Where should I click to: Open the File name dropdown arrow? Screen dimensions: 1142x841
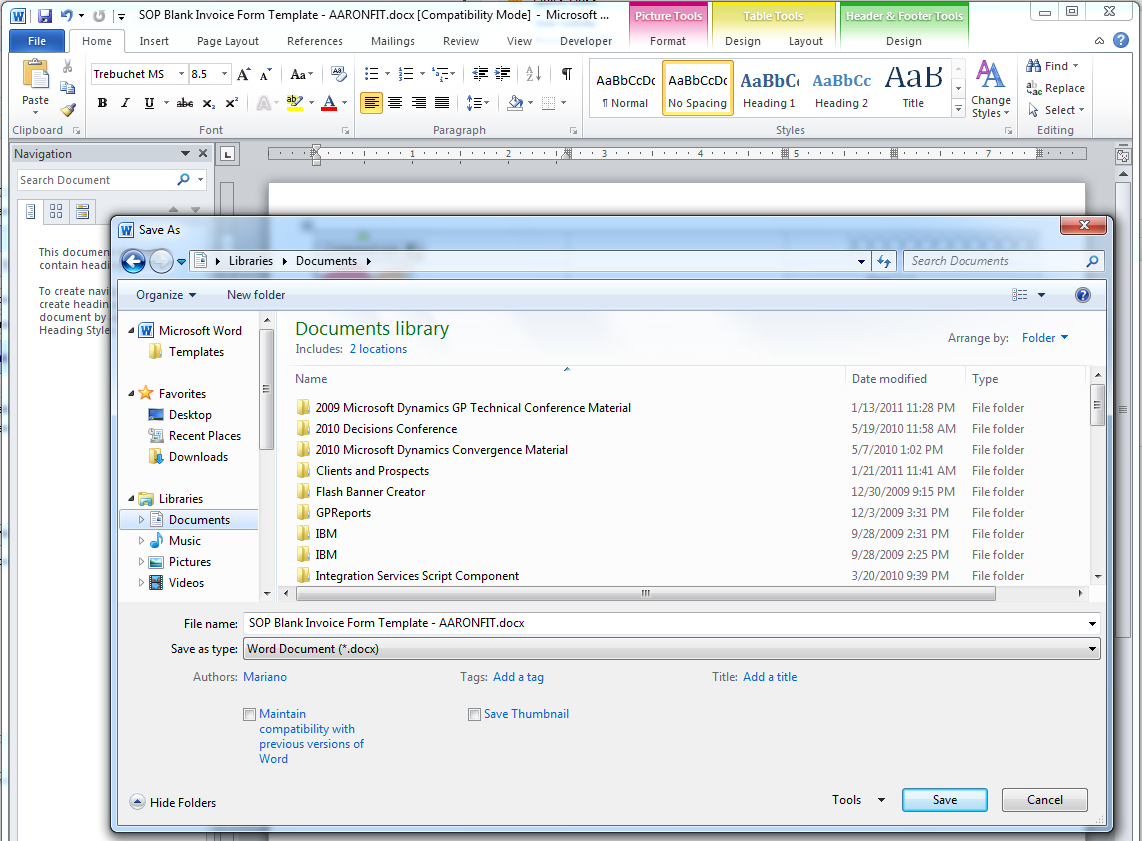coord(1092,623)
